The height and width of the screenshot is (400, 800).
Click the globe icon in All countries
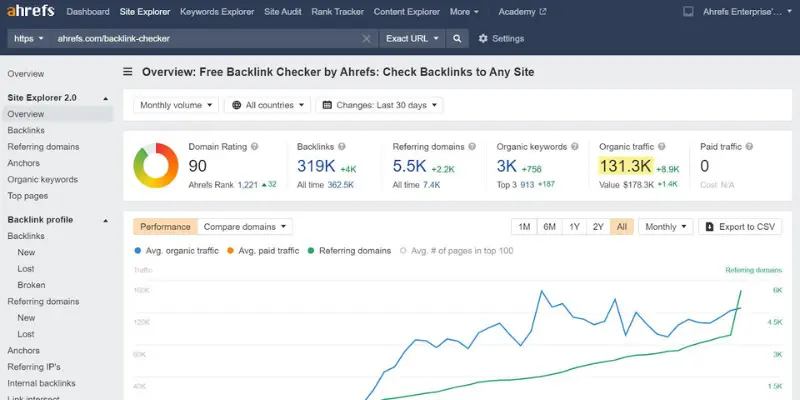[x=236, y=105]
